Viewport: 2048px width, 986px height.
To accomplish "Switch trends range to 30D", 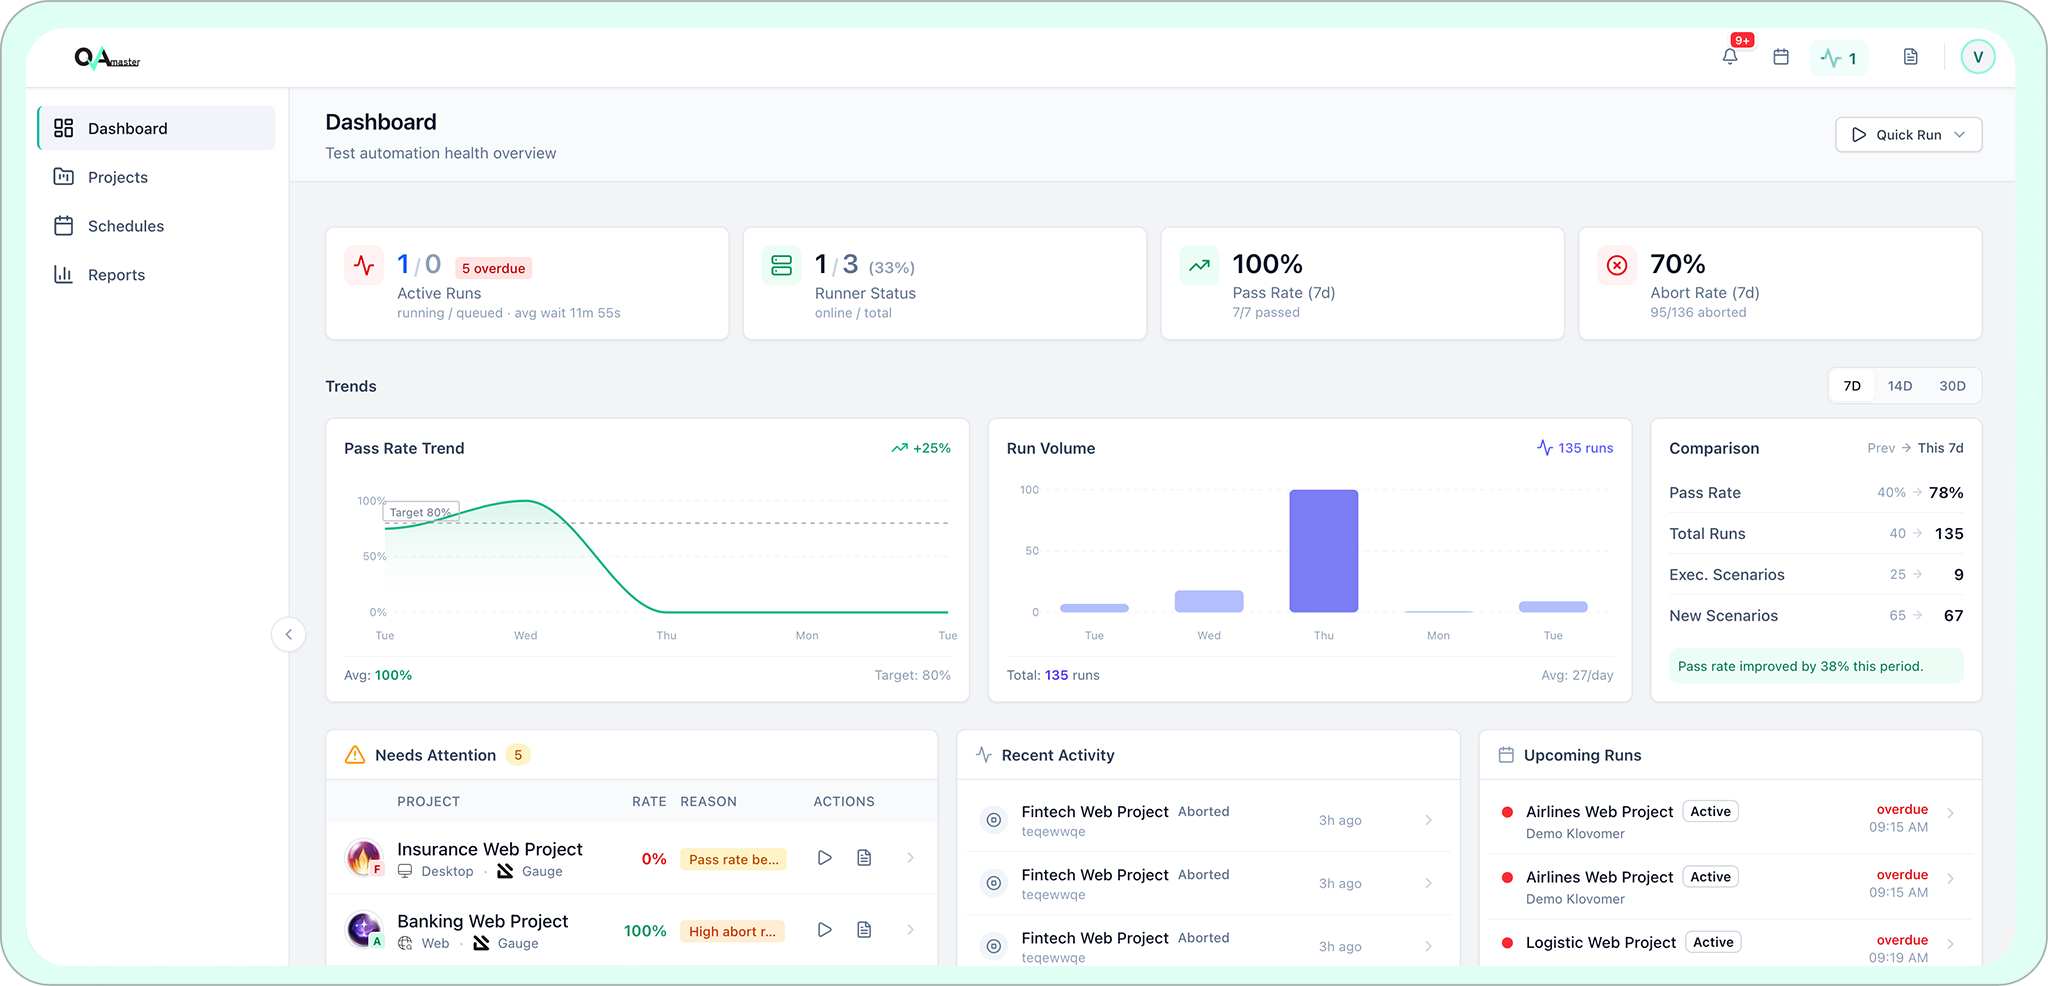I will (x=1952, y=386).
